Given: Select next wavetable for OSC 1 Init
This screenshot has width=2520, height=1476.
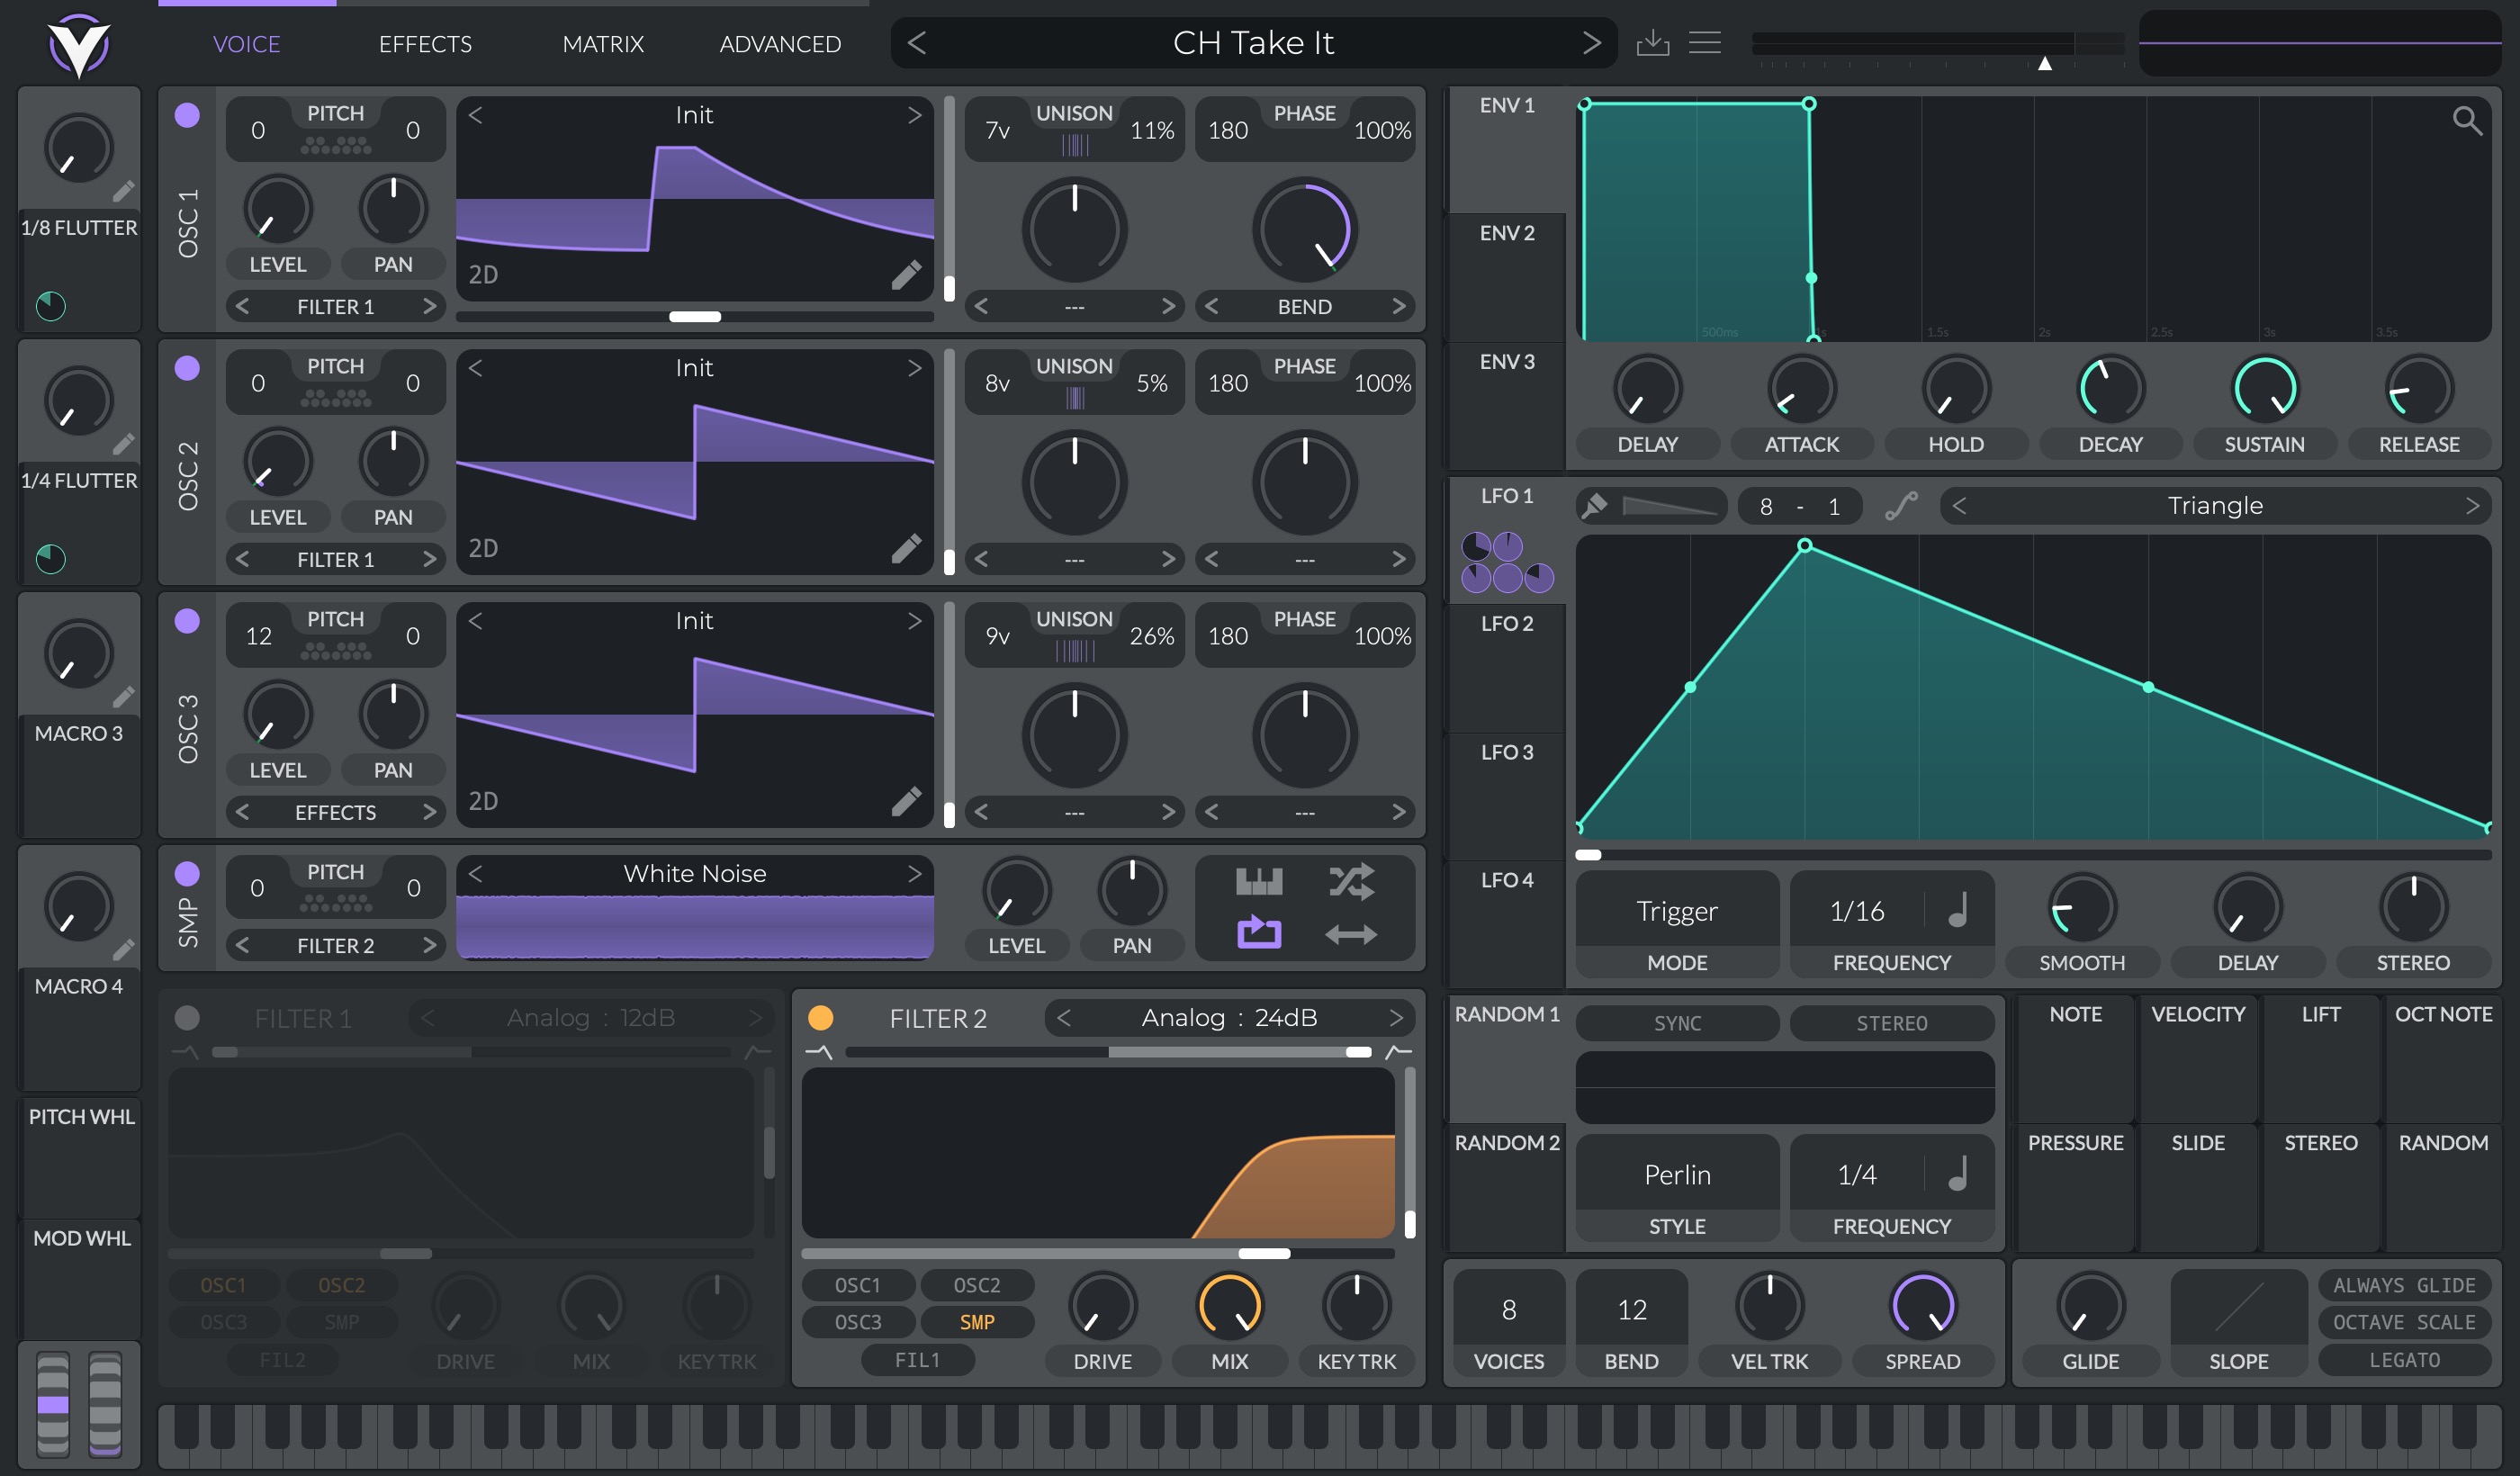Looking at the screenshot, I should coord(914,115).
